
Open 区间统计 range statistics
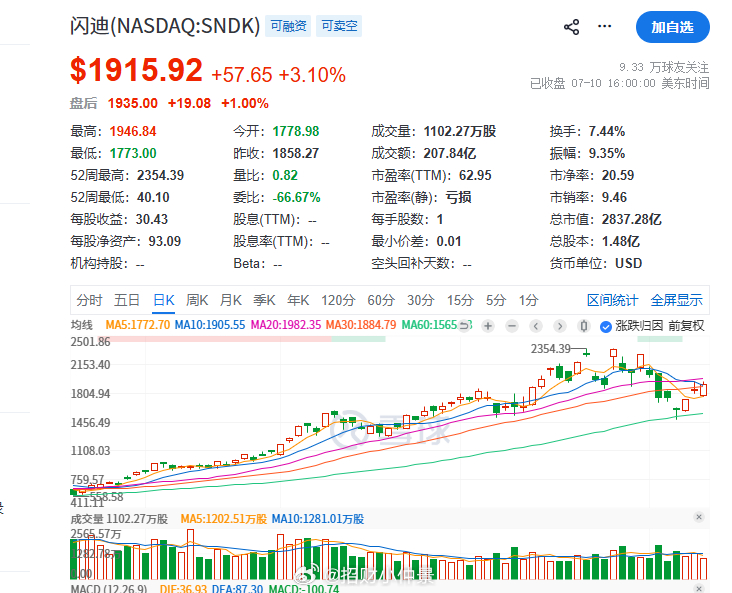click(x=612, y=300)
